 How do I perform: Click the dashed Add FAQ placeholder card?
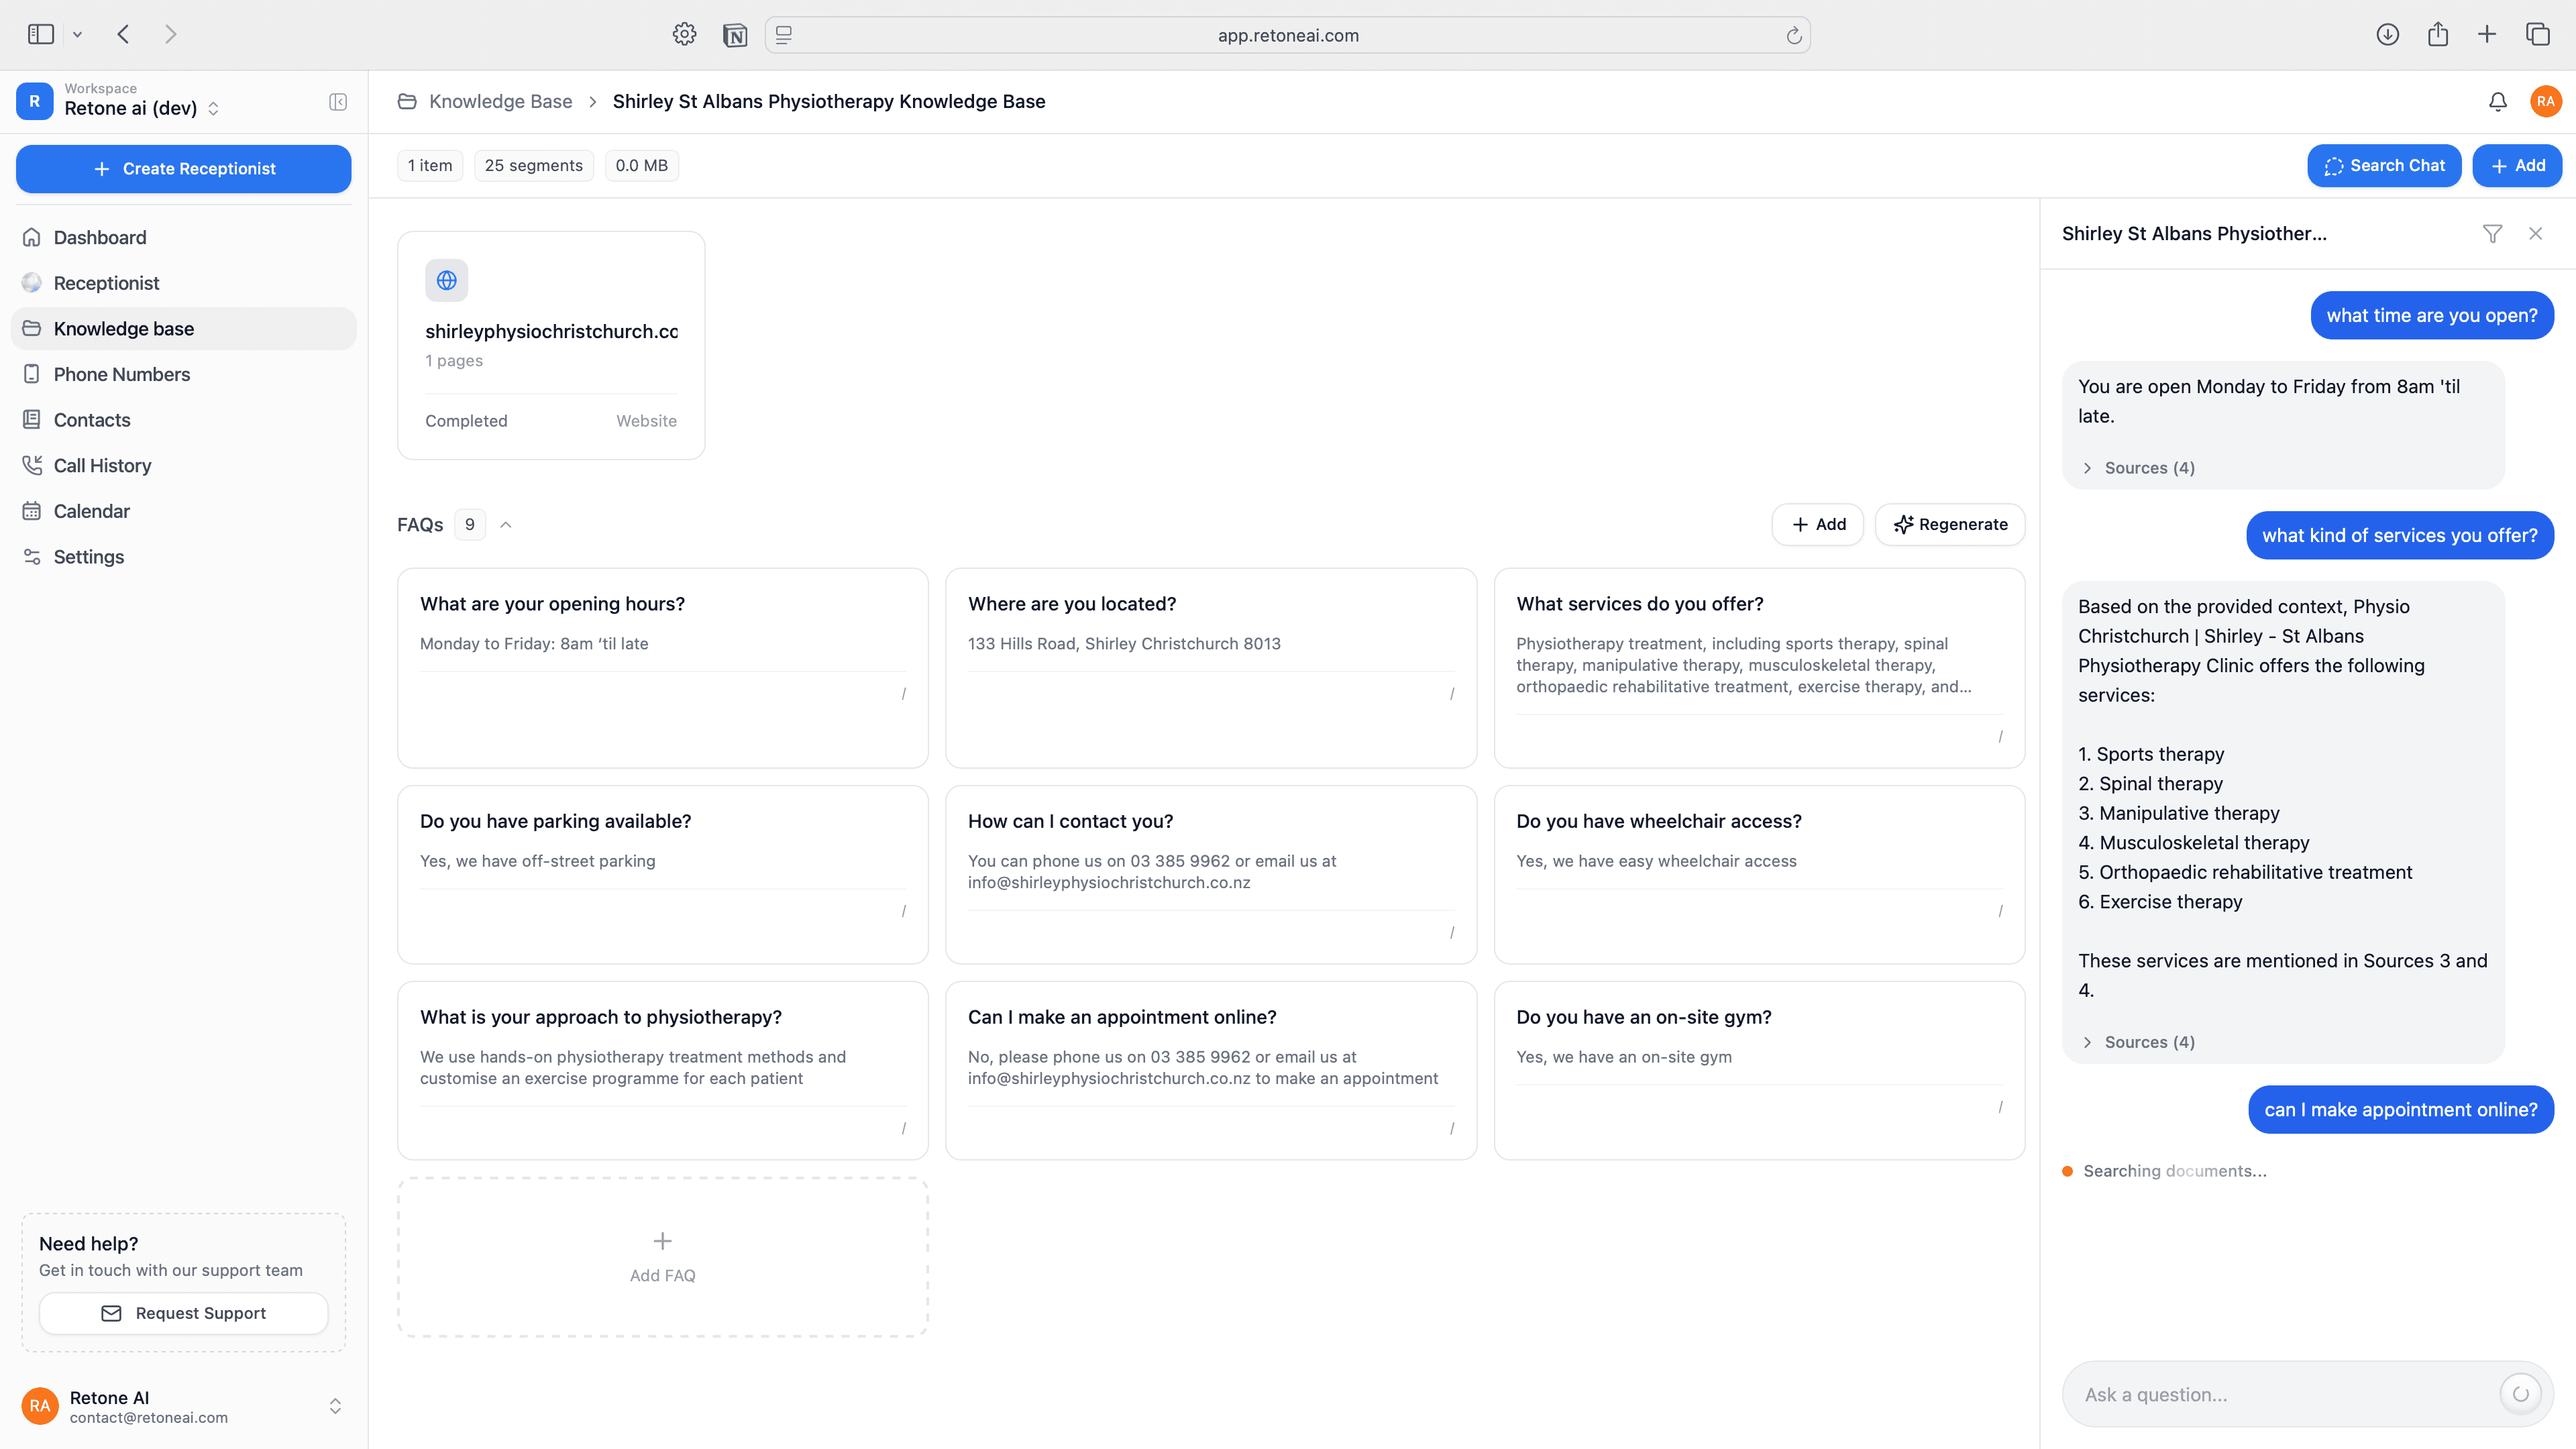pyautogui.click(x=662, y=1257)
